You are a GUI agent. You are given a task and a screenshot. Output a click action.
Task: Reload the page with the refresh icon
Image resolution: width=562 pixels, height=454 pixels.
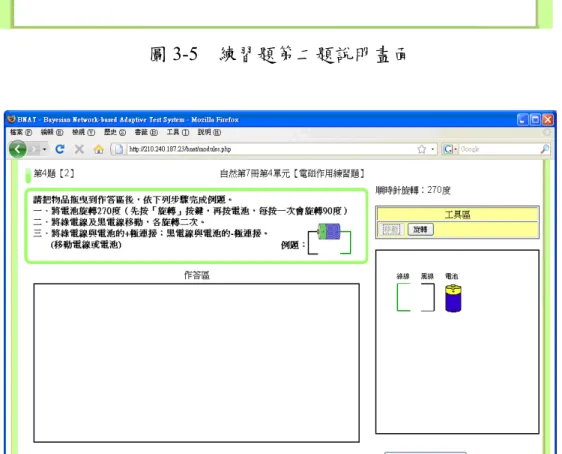pos(60,149)
